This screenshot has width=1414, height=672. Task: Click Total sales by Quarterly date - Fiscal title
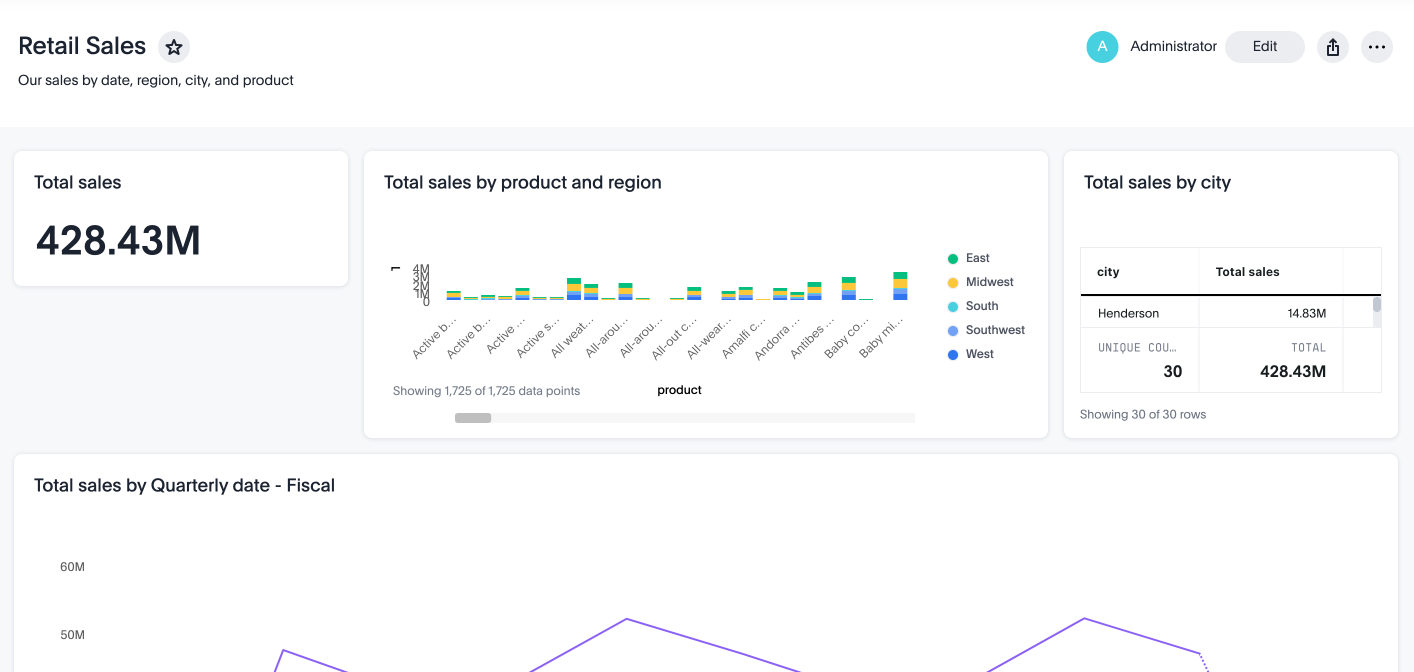point(184,486)
